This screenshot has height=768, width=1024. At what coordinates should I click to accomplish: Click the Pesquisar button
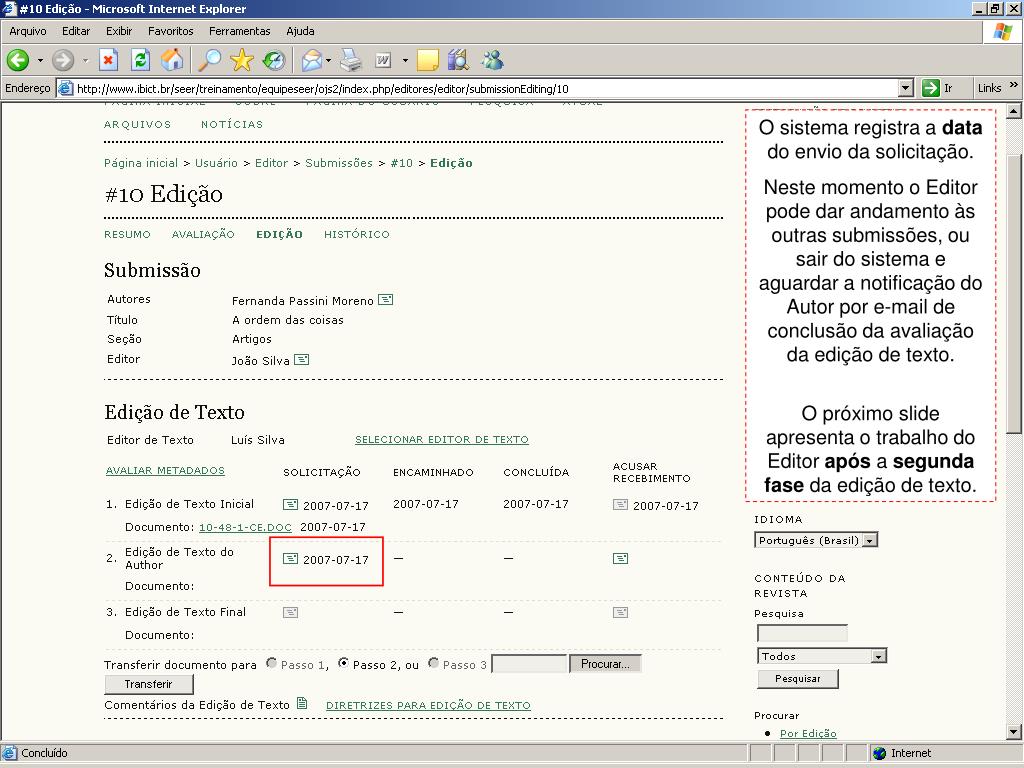coord(797,679)
